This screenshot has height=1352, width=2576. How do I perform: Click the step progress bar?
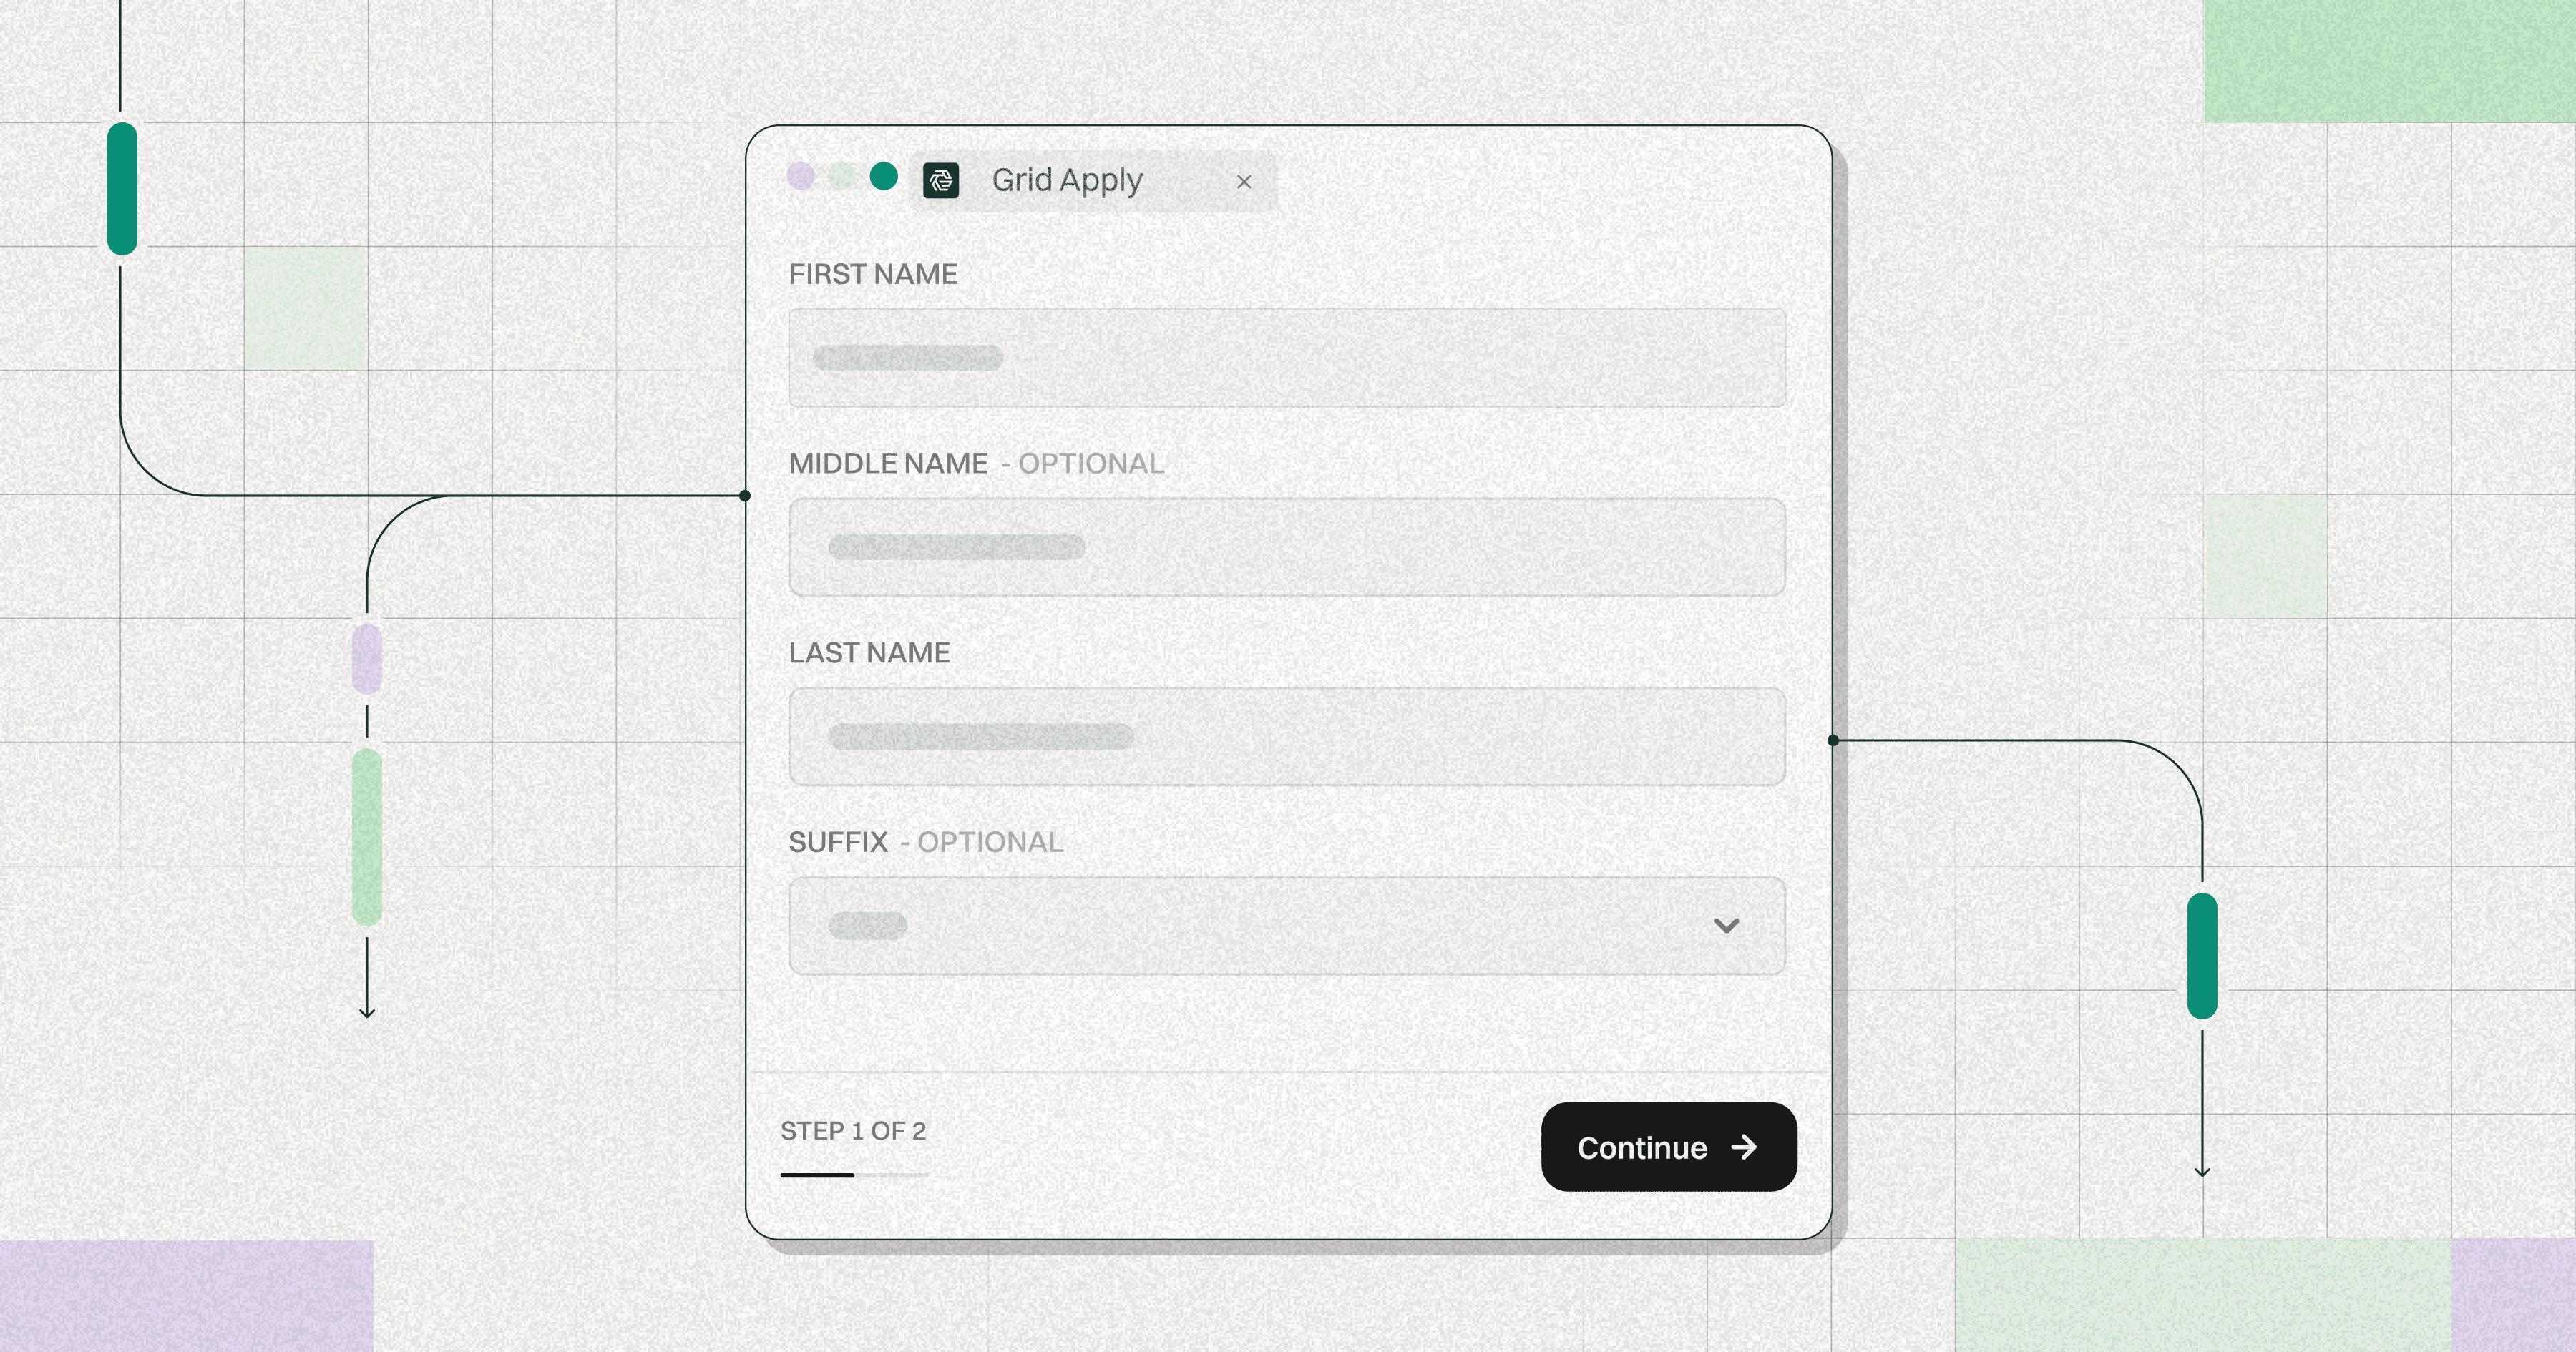[854, 1175]
